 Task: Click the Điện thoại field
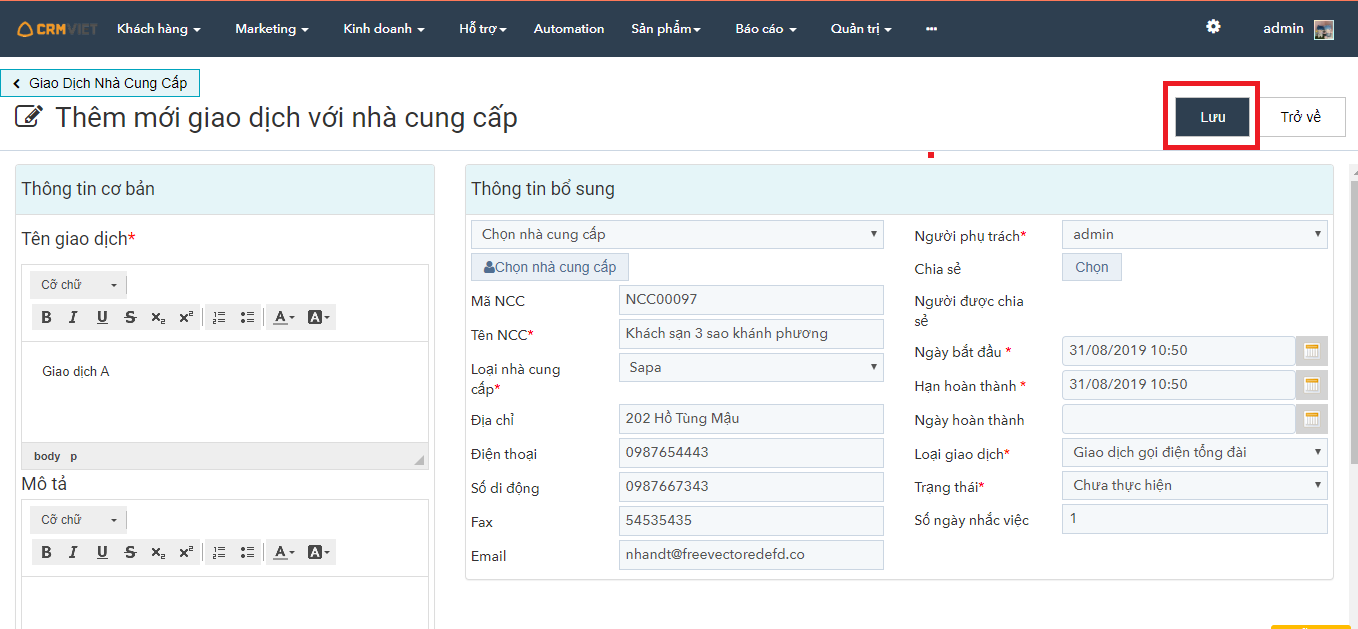point(751,453)
